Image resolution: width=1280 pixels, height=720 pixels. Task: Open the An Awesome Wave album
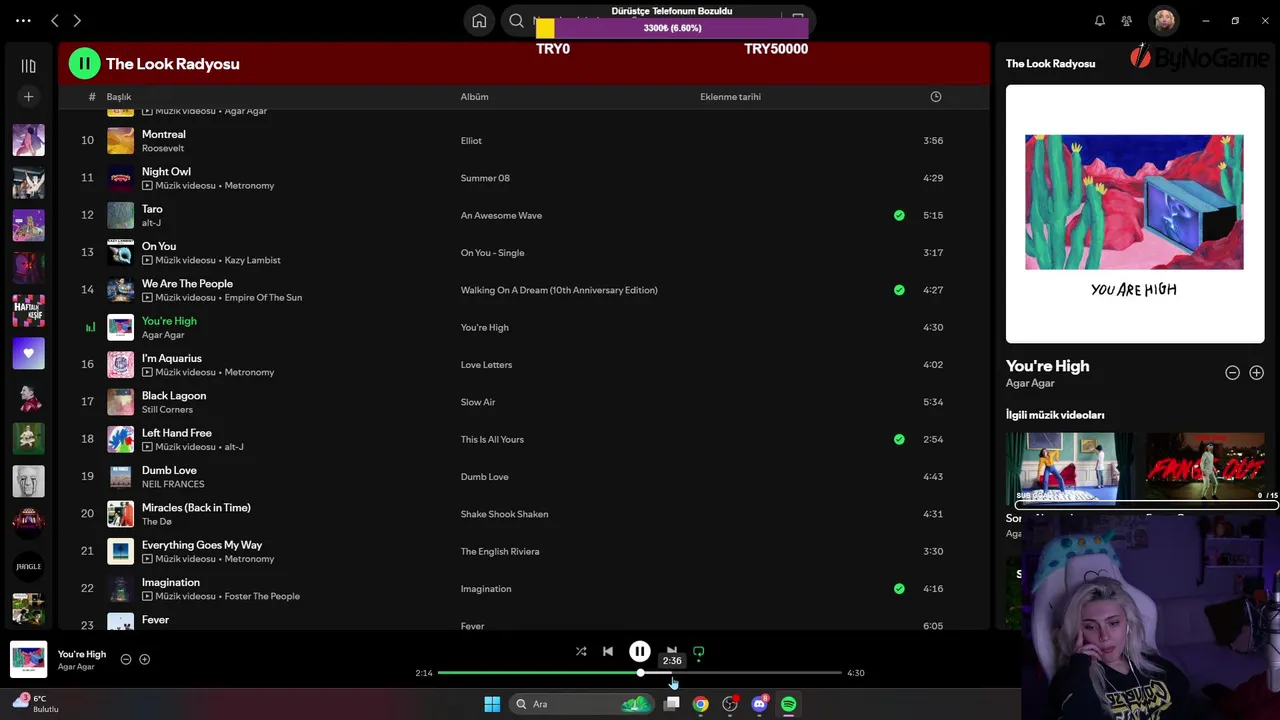501,215
